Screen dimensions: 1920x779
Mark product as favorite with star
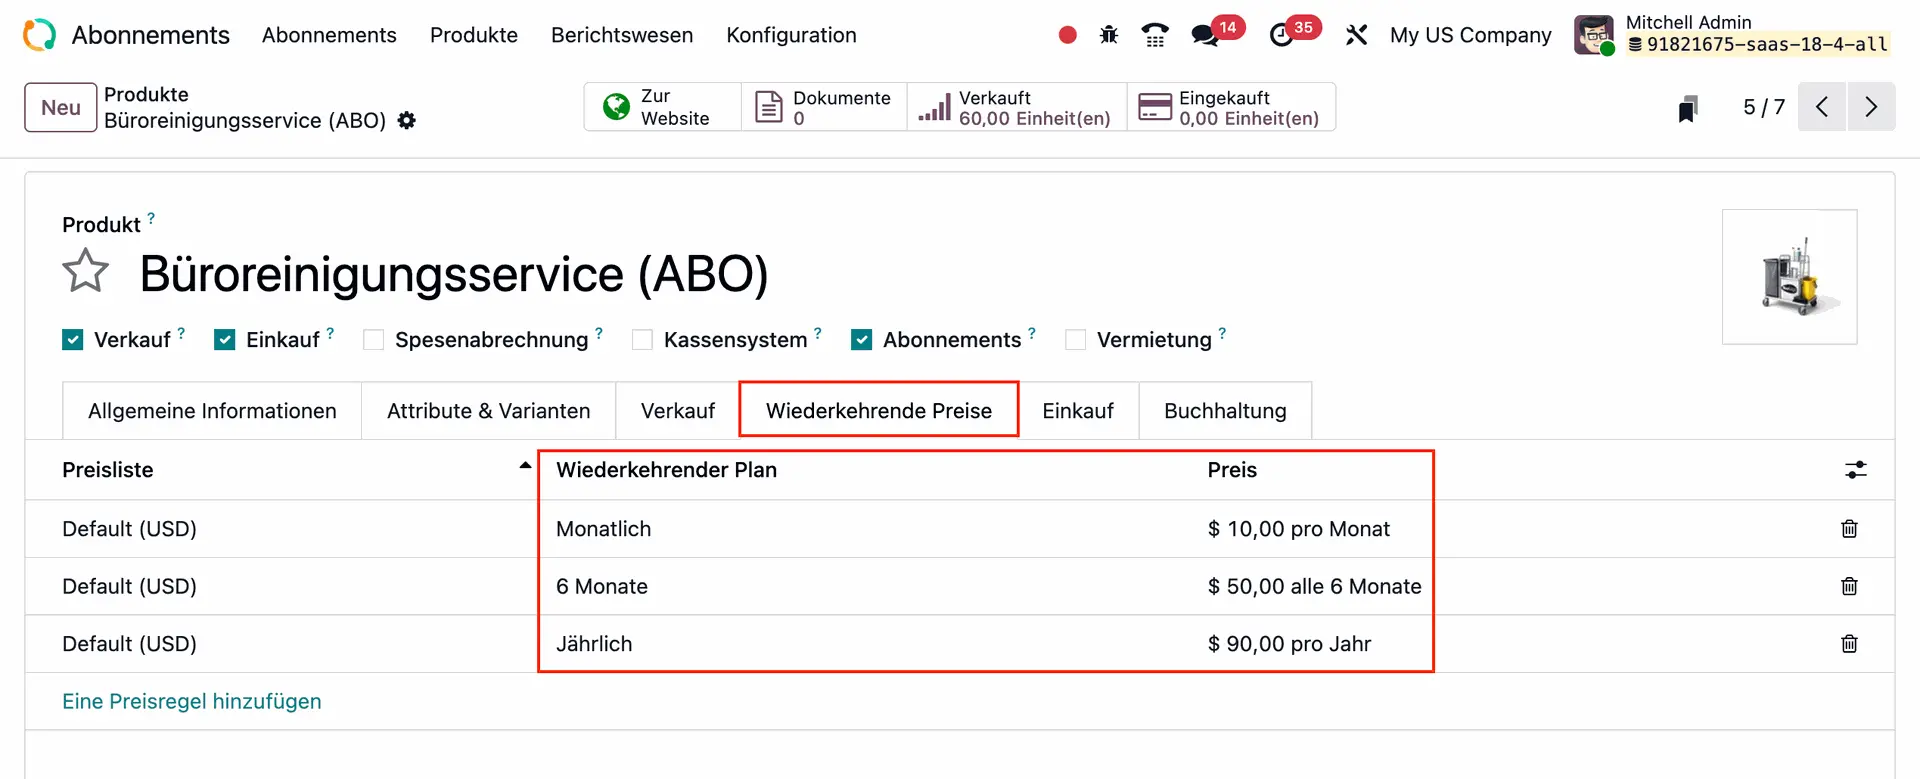[86, 271]
